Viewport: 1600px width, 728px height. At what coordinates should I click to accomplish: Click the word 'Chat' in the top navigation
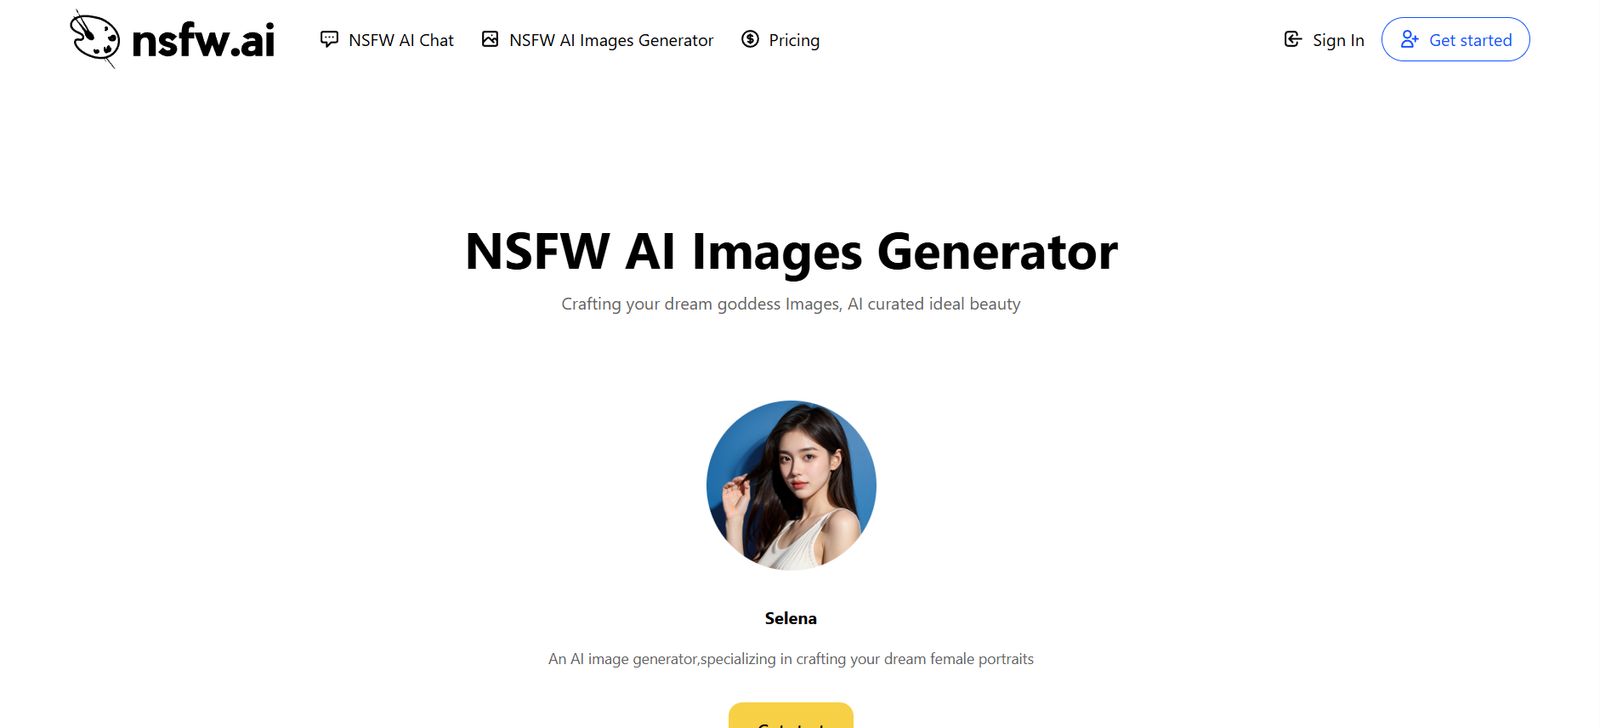(x=436, y=40)
